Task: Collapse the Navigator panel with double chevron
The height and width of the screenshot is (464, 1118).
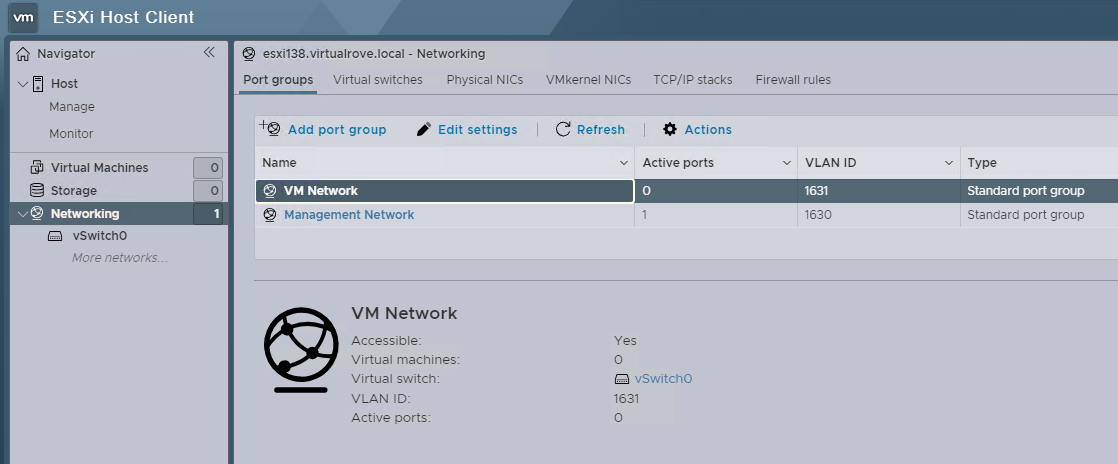Action: click(x=209, y=53)
